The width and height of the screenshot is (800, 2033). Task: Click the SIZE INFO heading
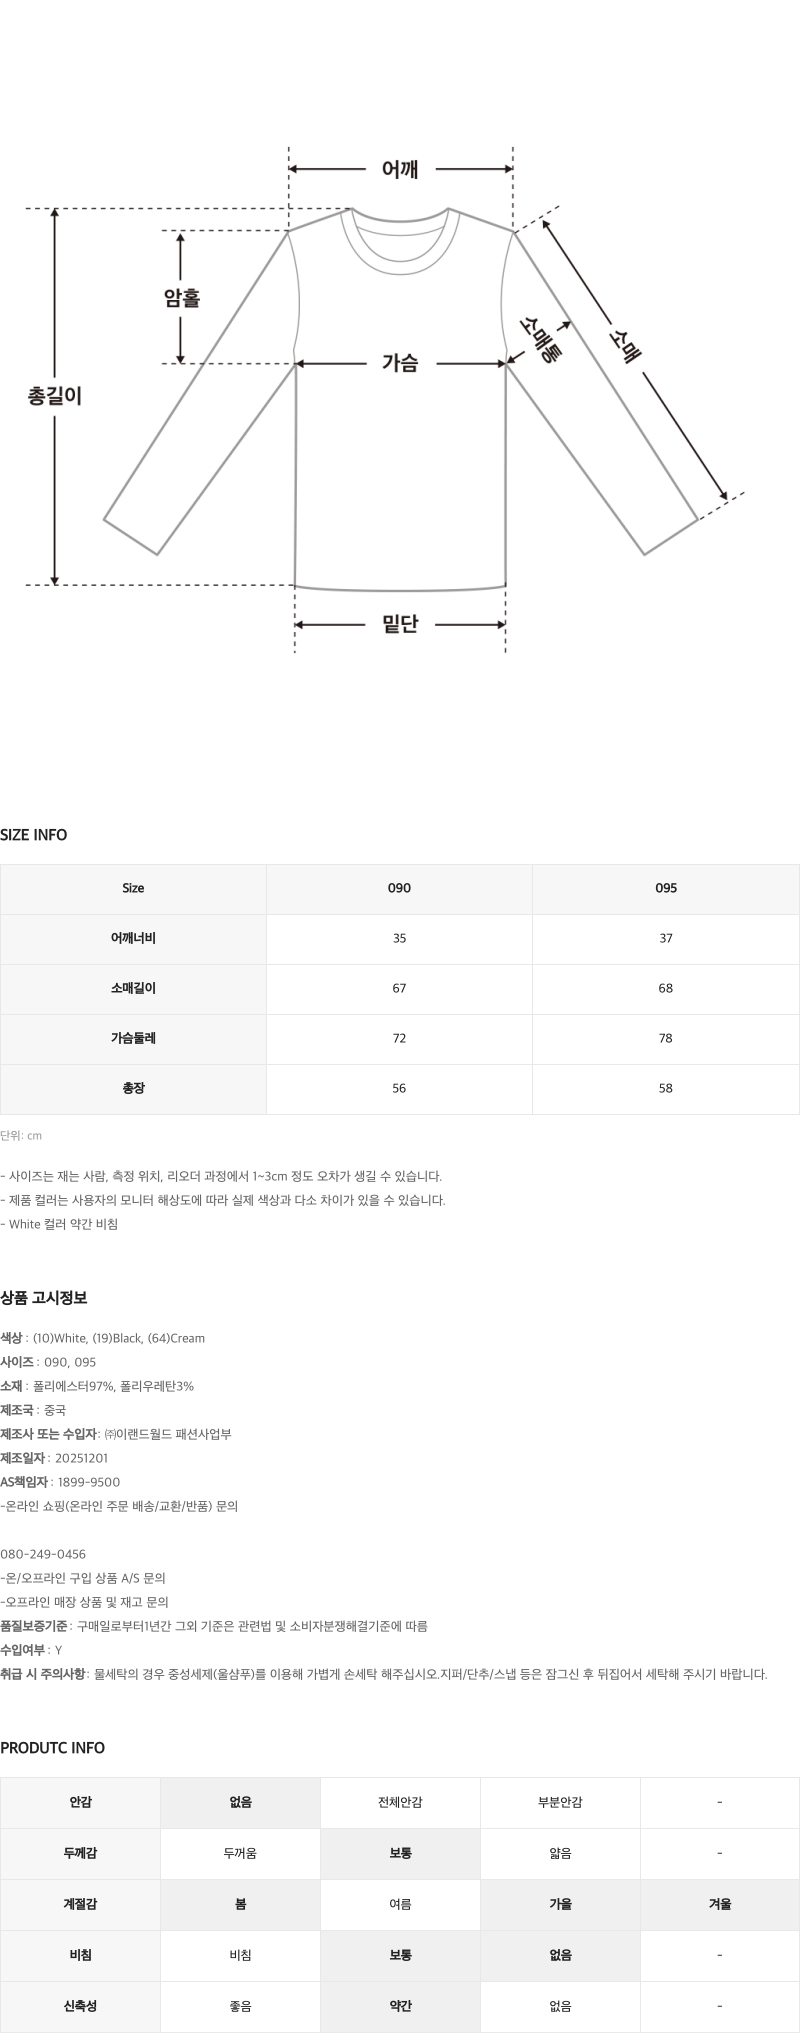(34, 835)
